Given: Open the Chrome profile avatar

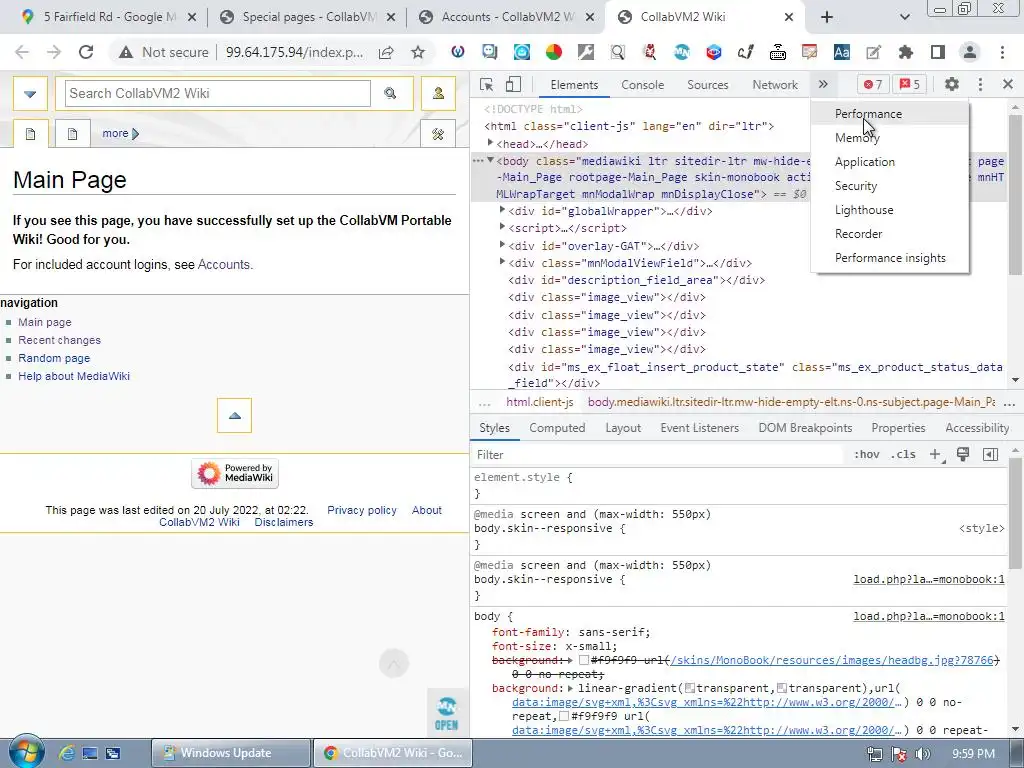Looking at the screenshot, I should 970,52.
